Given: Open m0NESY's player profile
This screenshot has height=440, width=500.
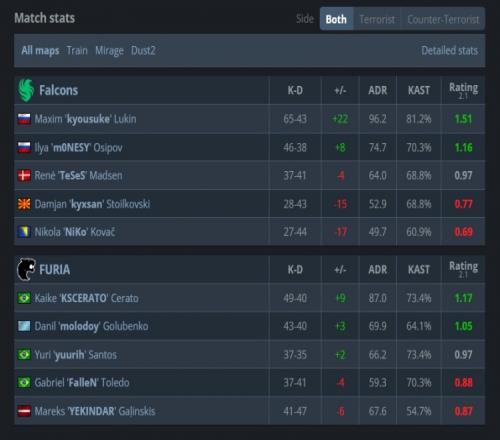Looking at the screenshot, I should (79, 148).
